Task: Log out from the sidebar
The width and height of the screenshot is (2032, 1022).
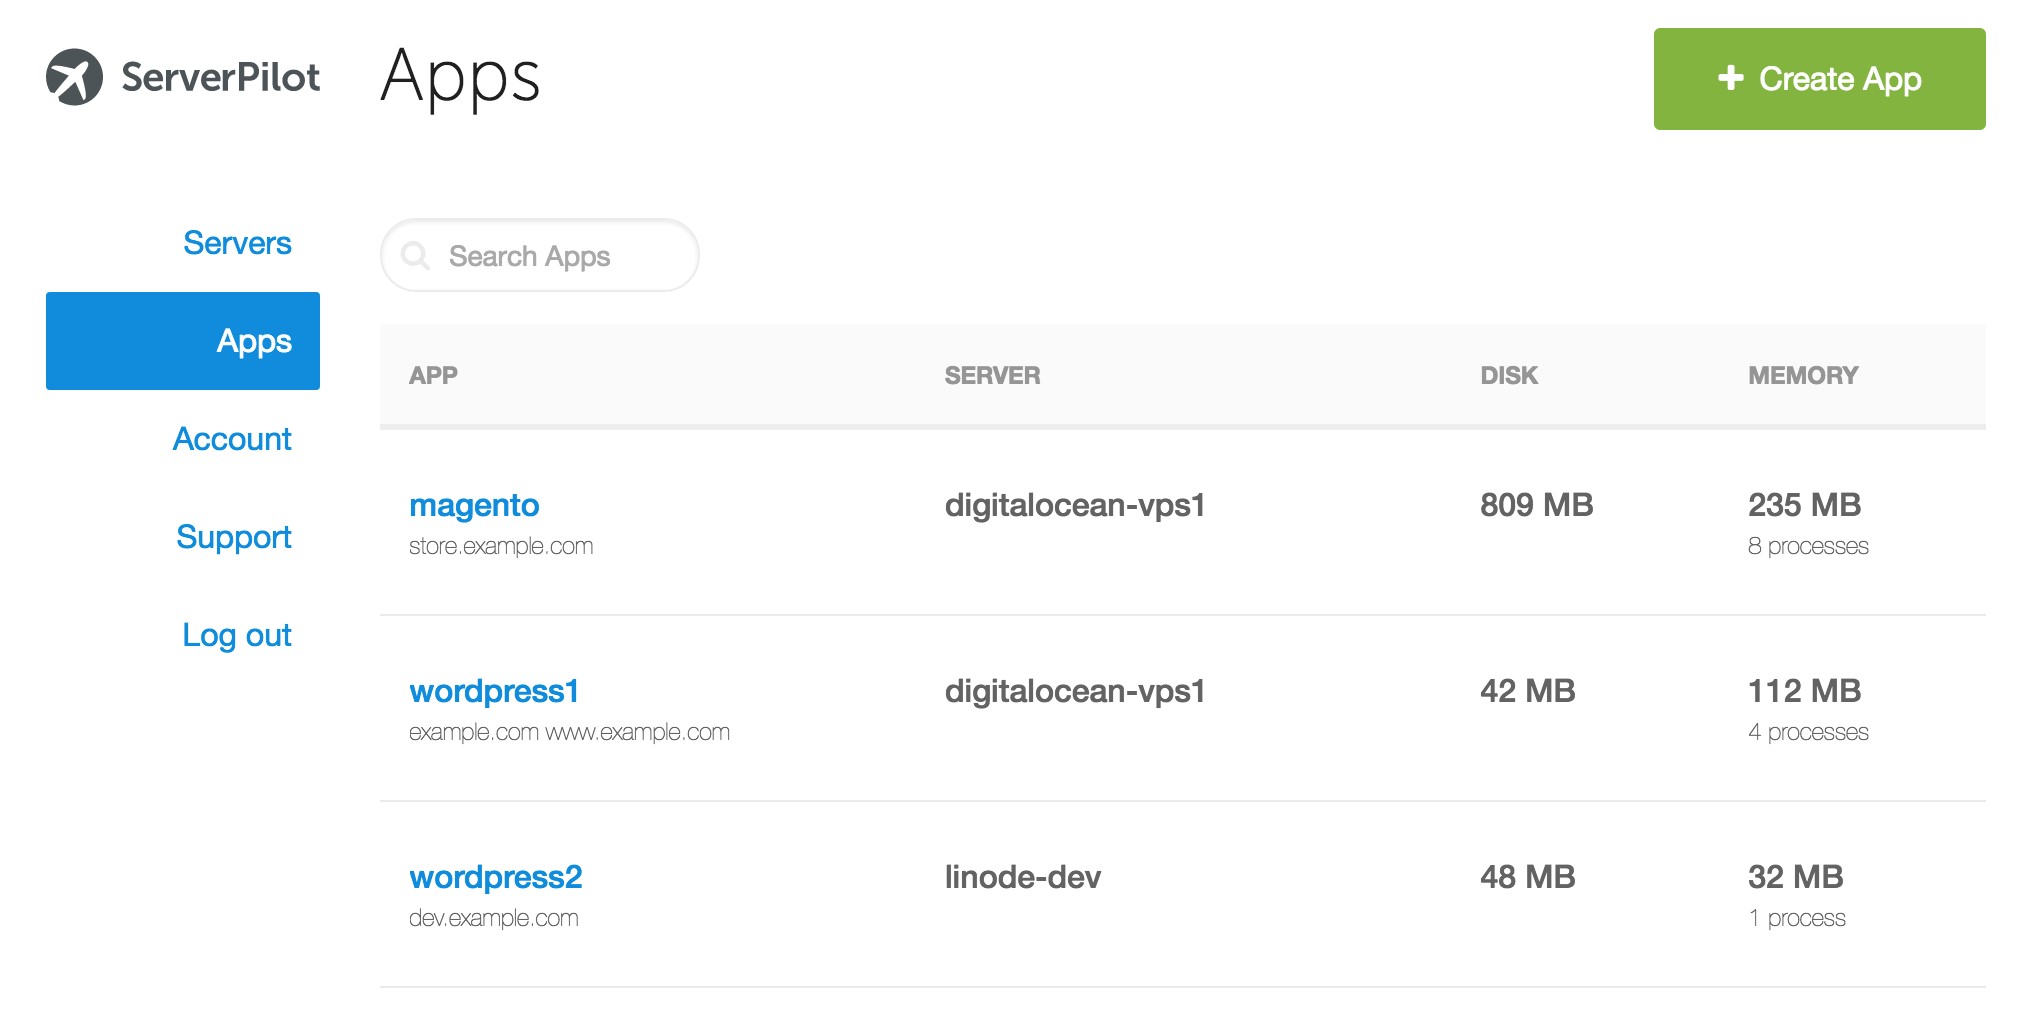Action: (x=237, y=635)
